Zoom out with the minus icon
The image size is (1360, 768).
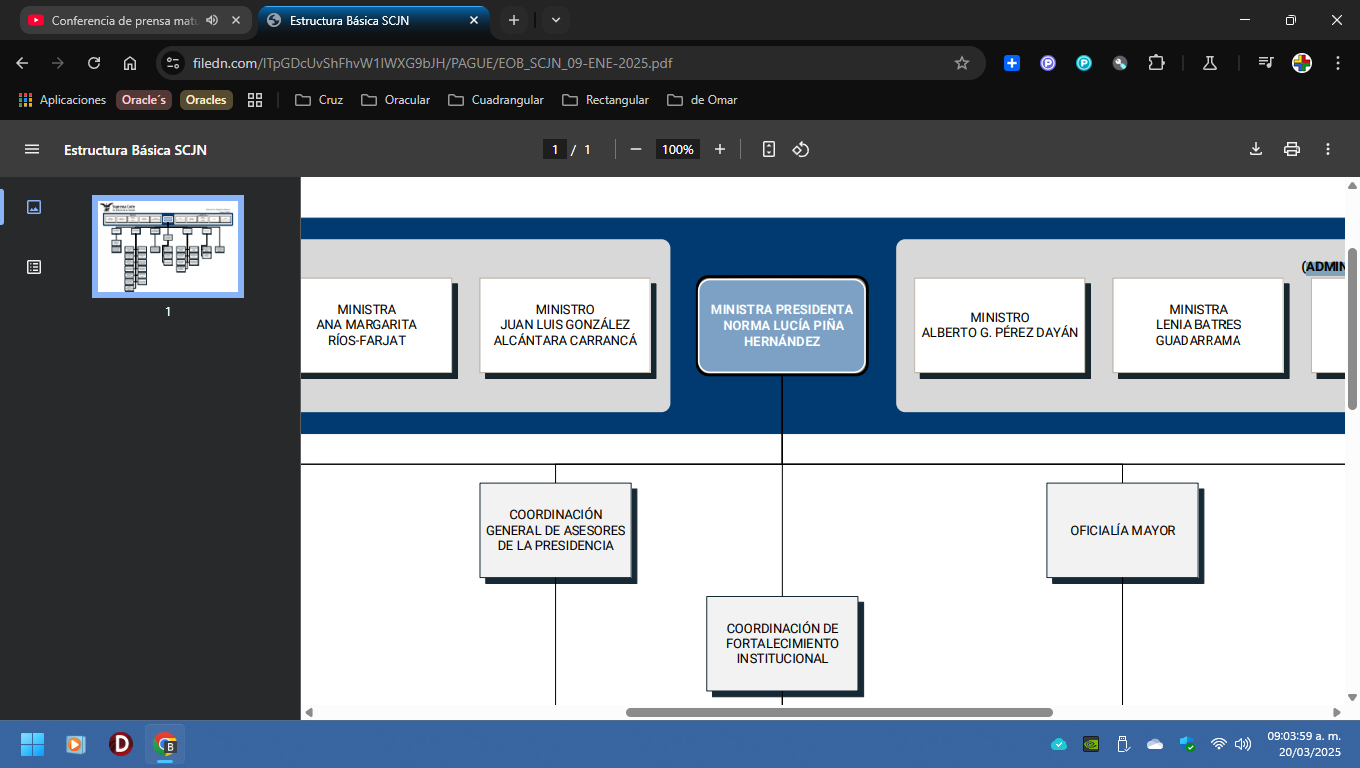point(636,149)
